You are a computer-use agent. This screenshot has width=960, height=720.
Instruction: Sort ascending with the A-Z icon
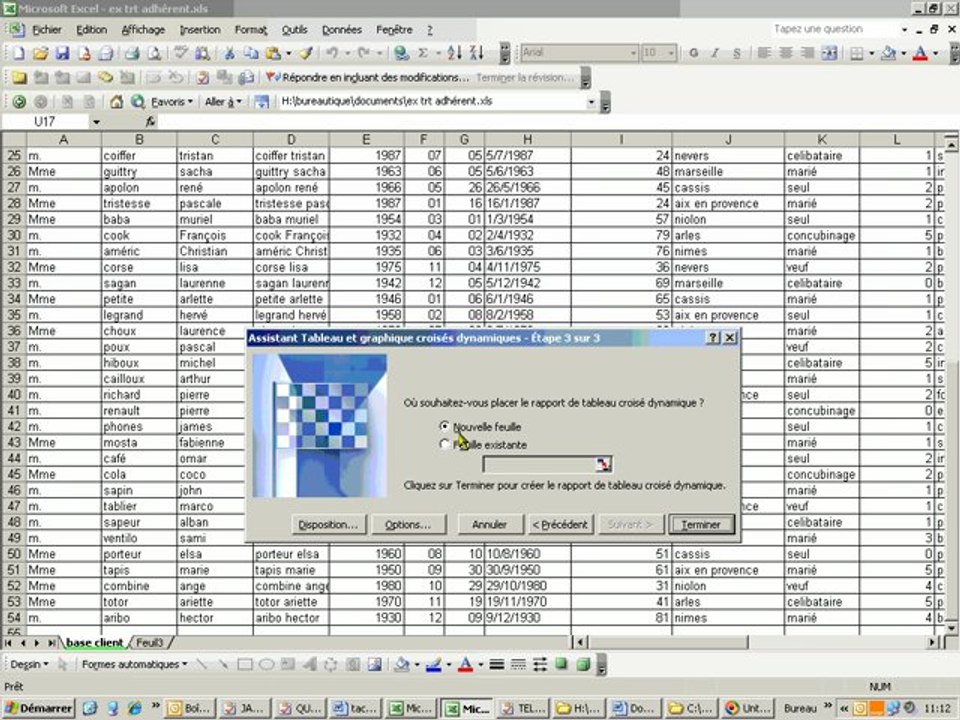tap(454, 53)
